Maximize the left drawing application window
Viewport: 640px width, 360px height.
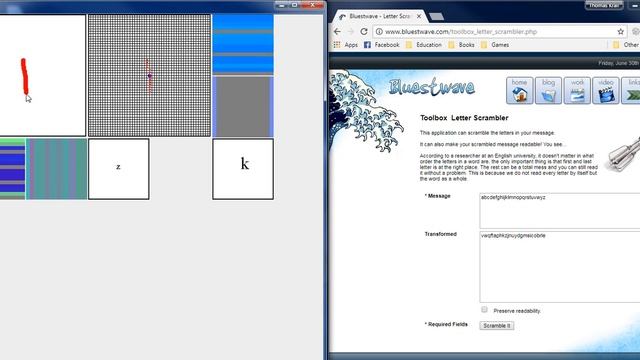pyautogui.click(x=295, y=5)
